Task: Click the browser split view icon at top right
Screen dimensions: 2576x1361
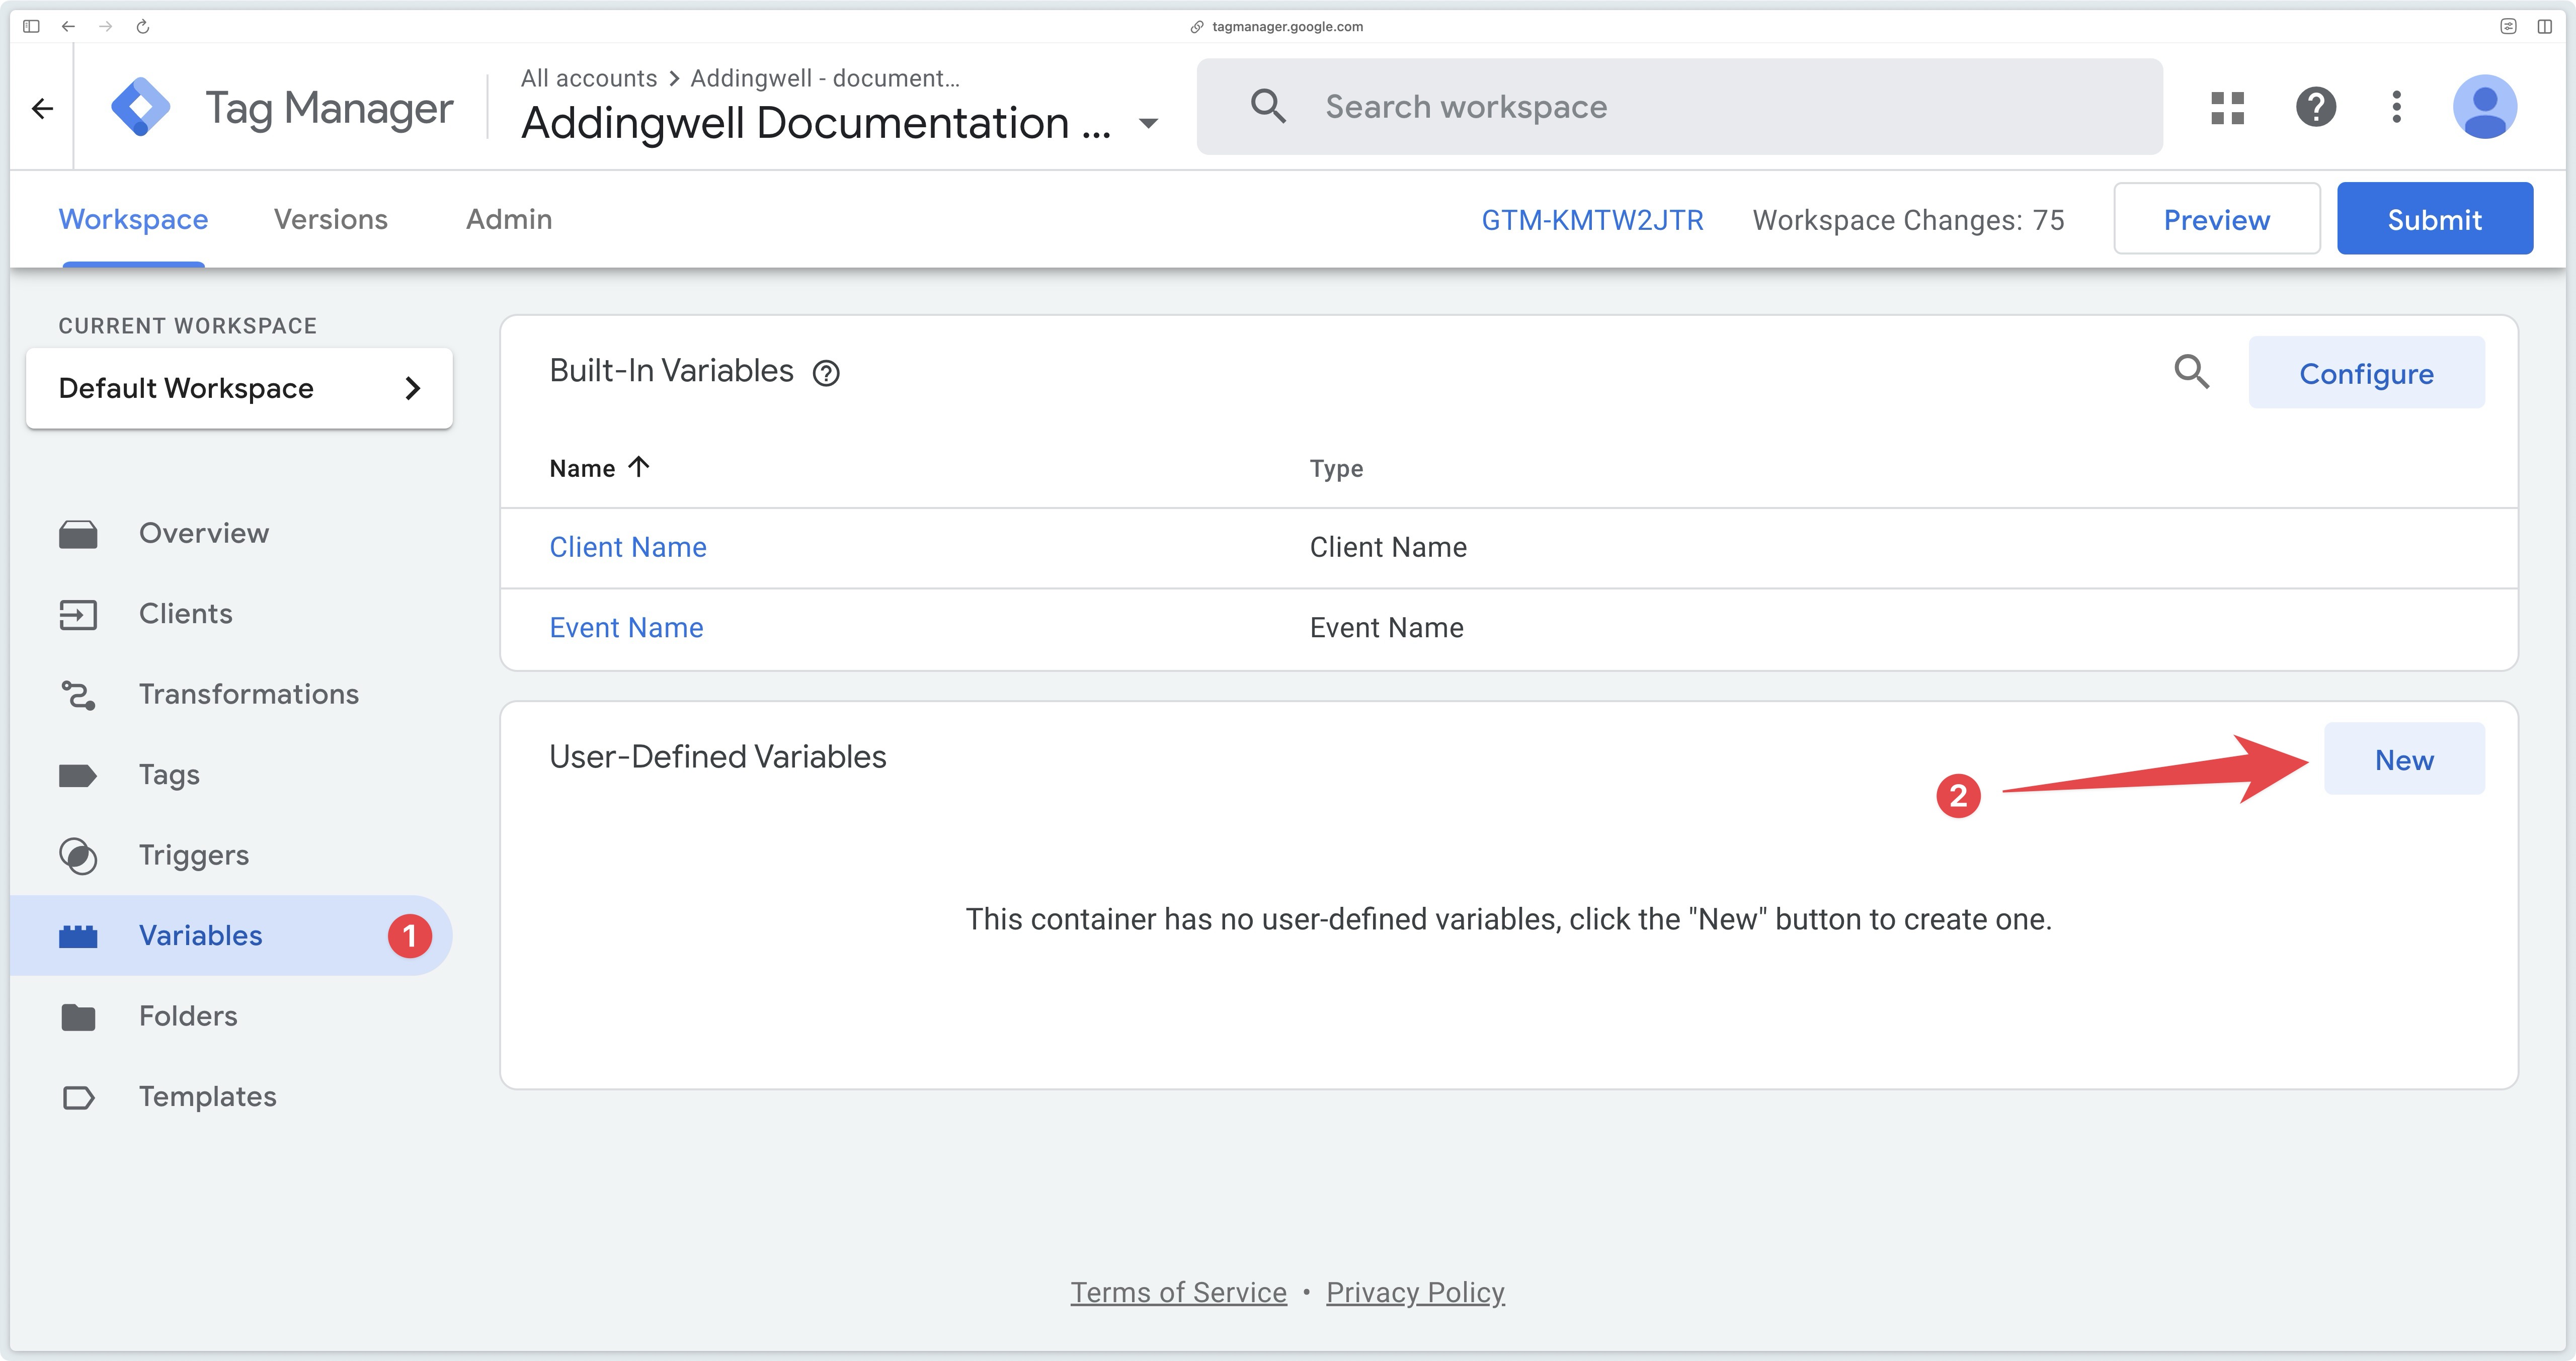Action: pos(2544,26)
